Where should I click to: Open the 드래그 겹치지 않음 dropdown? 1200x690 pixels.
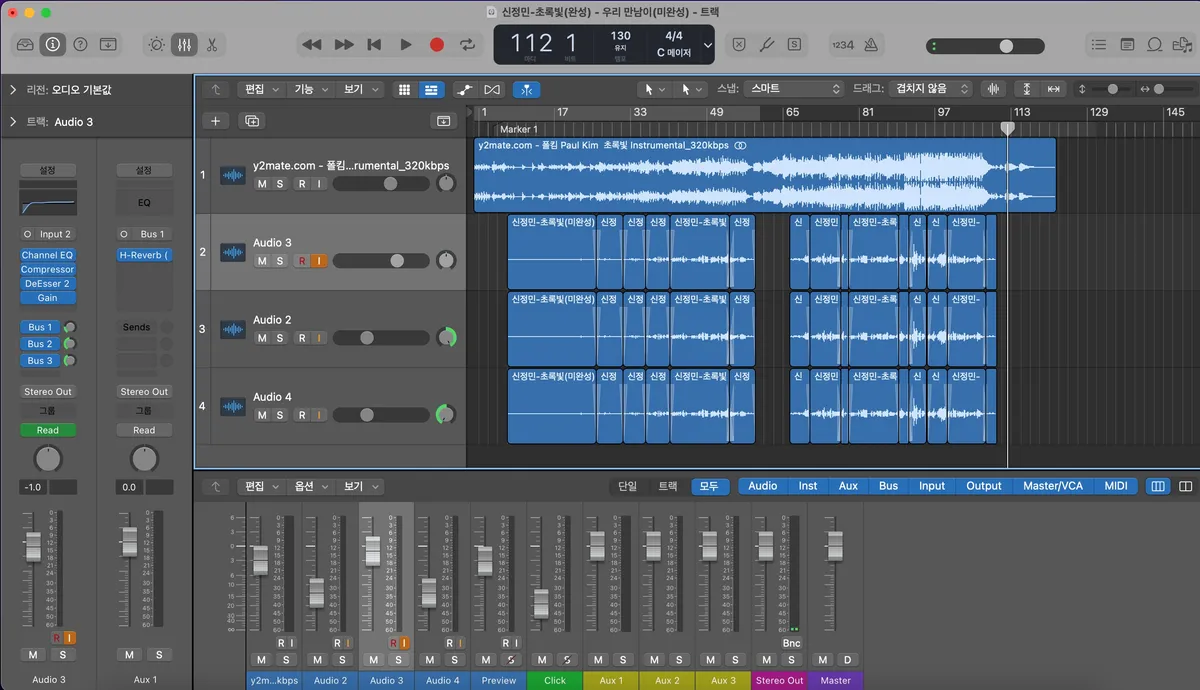pos(932,89)
